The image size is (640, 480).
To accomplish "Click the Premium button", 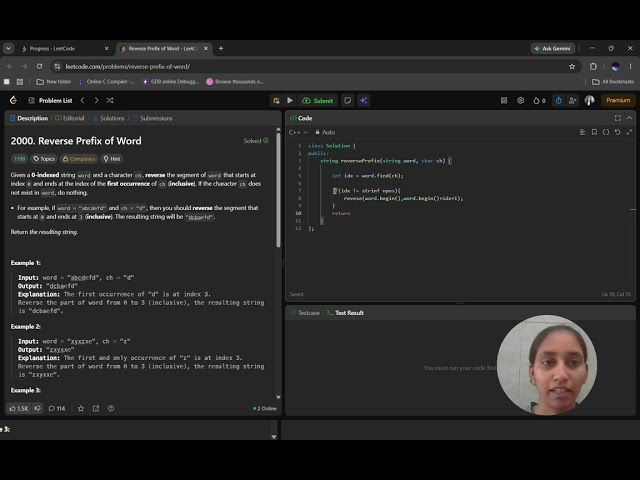I will coord(618,100).
